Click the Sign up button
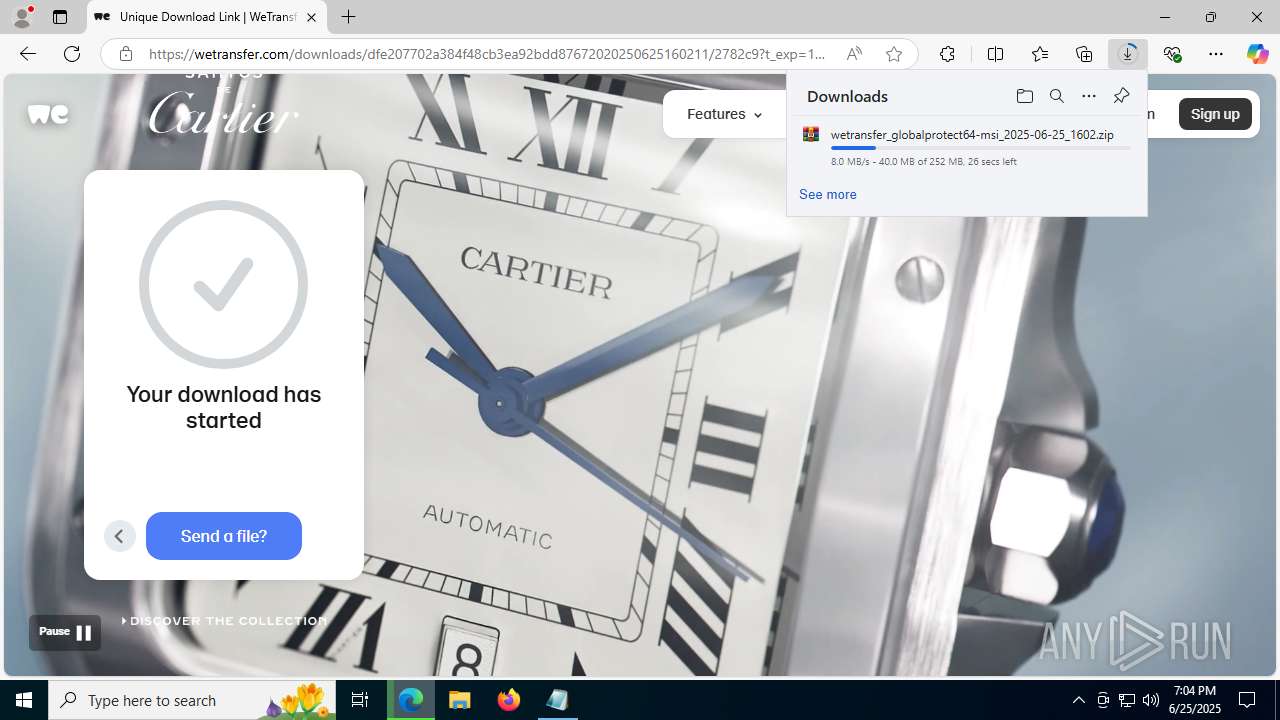This screenshot has width=1280, height=720. click(x=1215, y=114)
